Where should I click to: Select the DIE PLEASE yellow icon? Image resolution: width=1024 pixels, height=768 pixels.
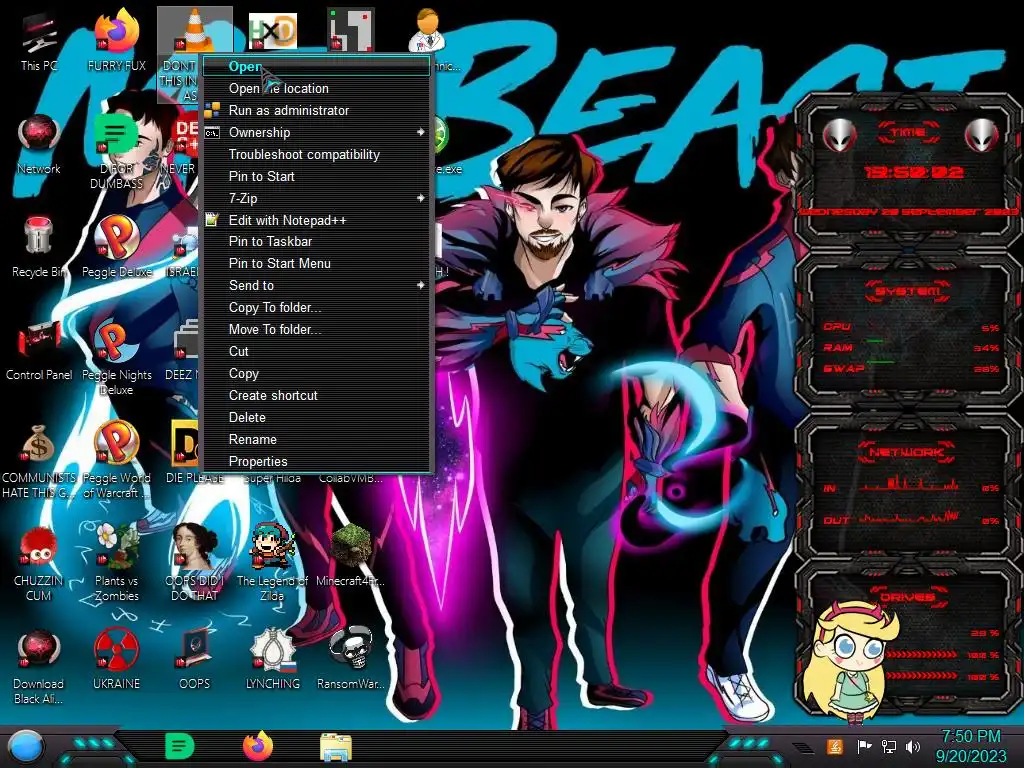click(x=186, y=452)
